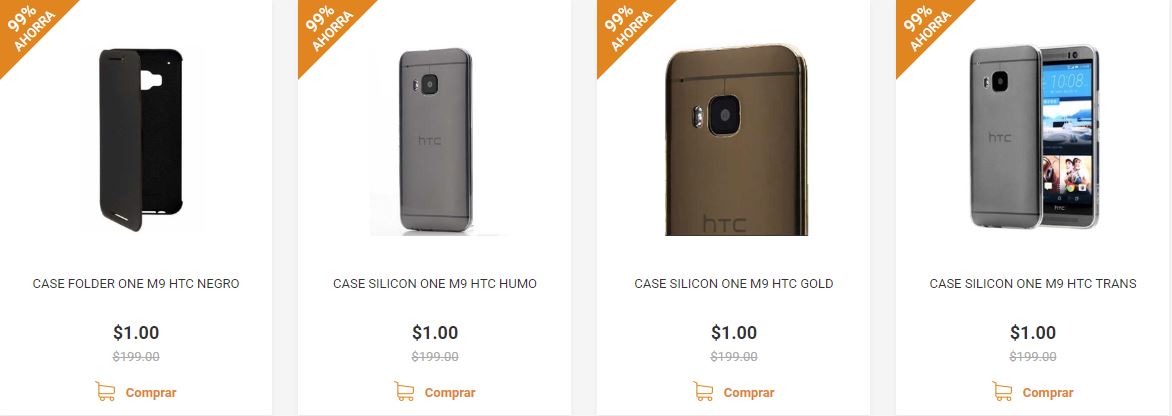Click strikethrough $199.00 price of Trans case
The image size is (1172, 416).
click(x=1033, y=357)
